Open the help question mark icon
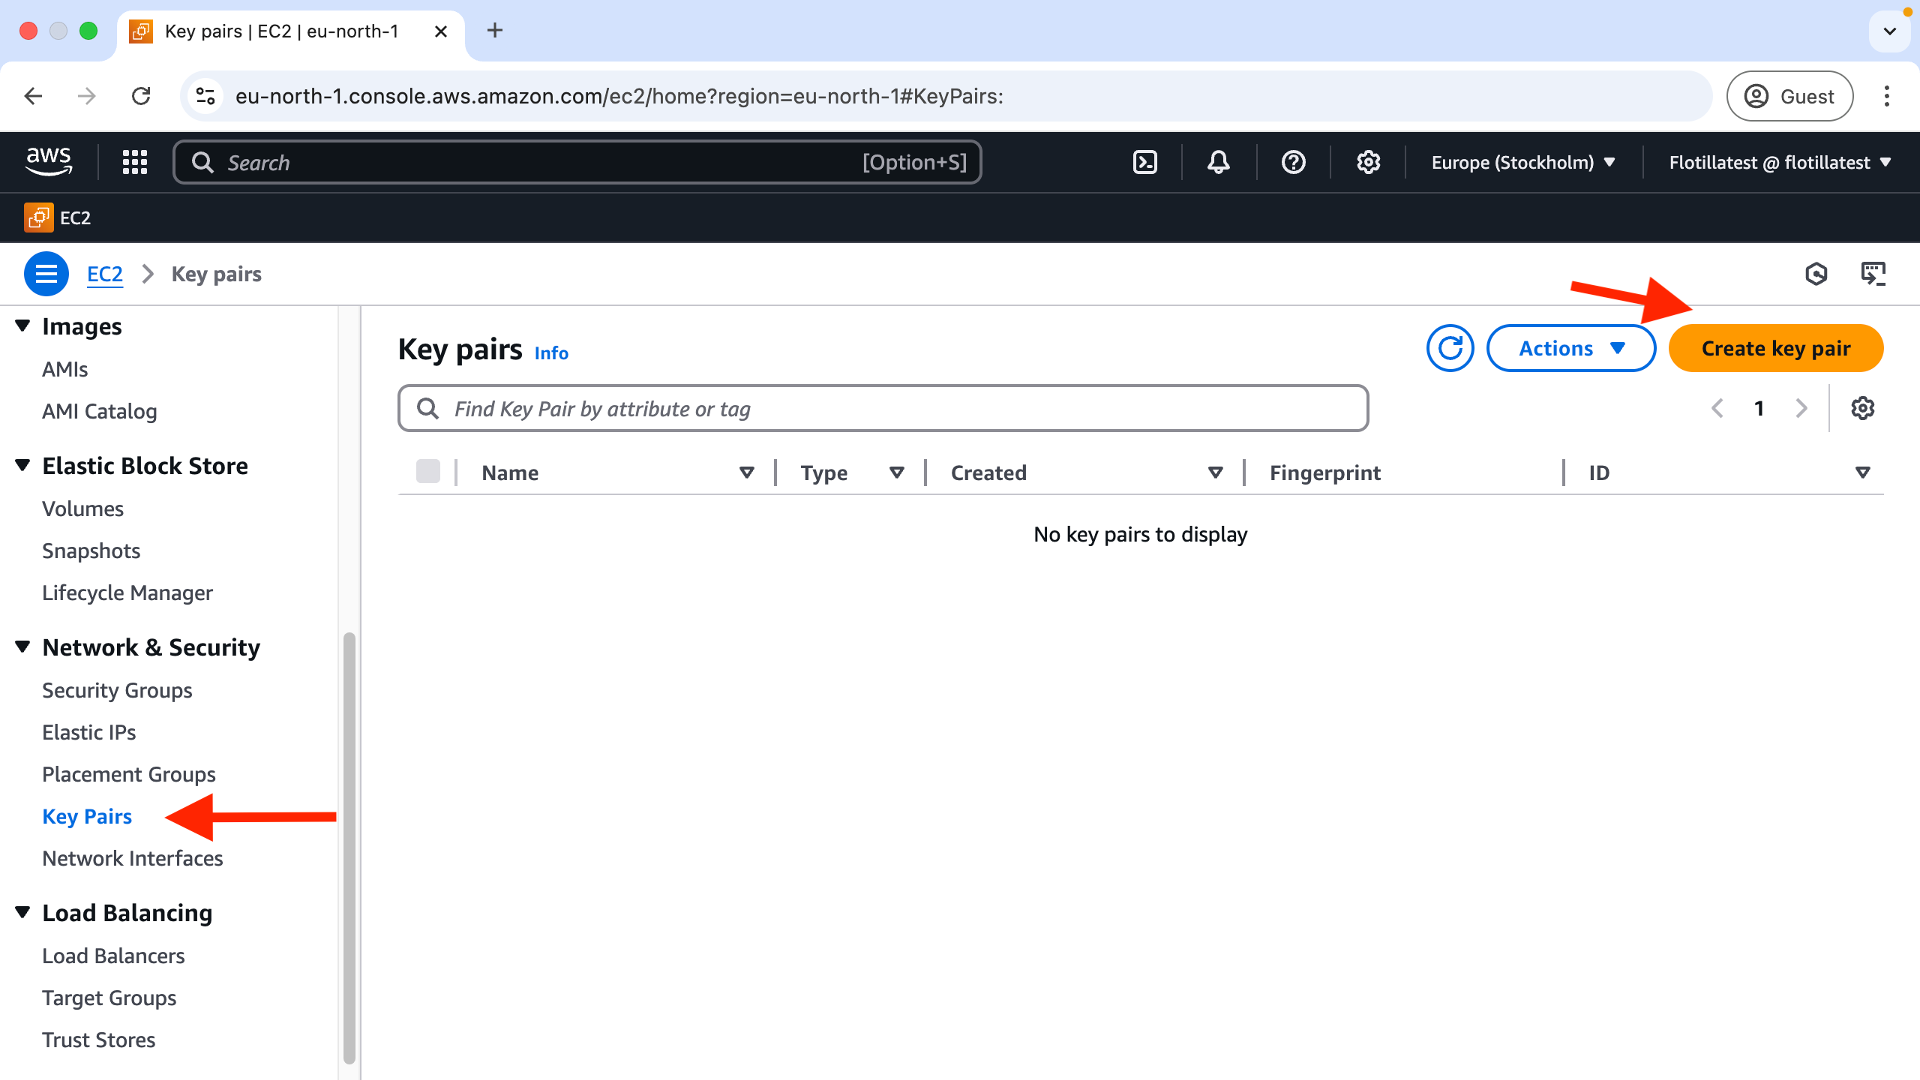The width and height of the screenshot is (1920, 1080). click(x=1293, y=162)
